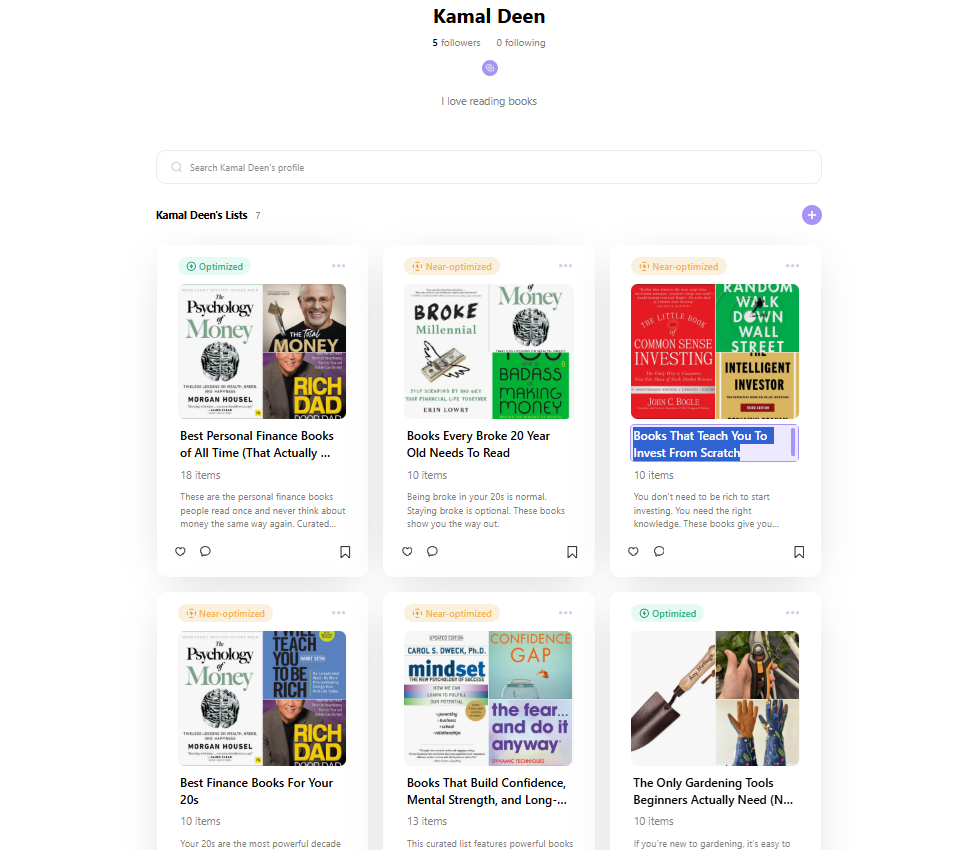Click heart icon on Invest From Scratch list
The image size is (966, 850).
(x=633, y=551)
